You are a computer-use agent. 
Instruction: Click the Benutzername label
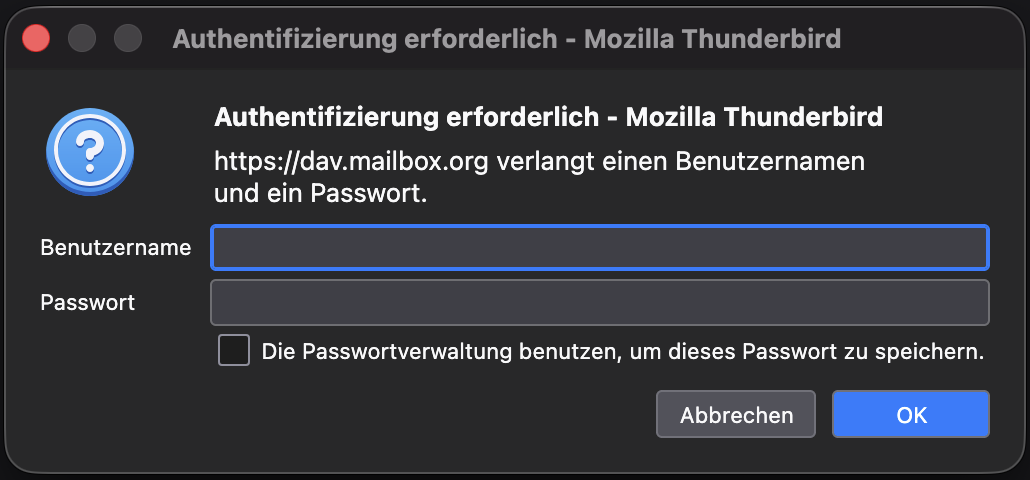(x=115, y=248)
